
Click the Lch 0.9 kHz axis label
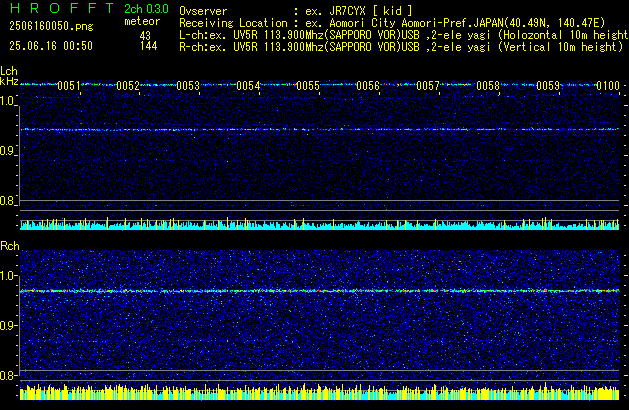[x=7, y=151]
